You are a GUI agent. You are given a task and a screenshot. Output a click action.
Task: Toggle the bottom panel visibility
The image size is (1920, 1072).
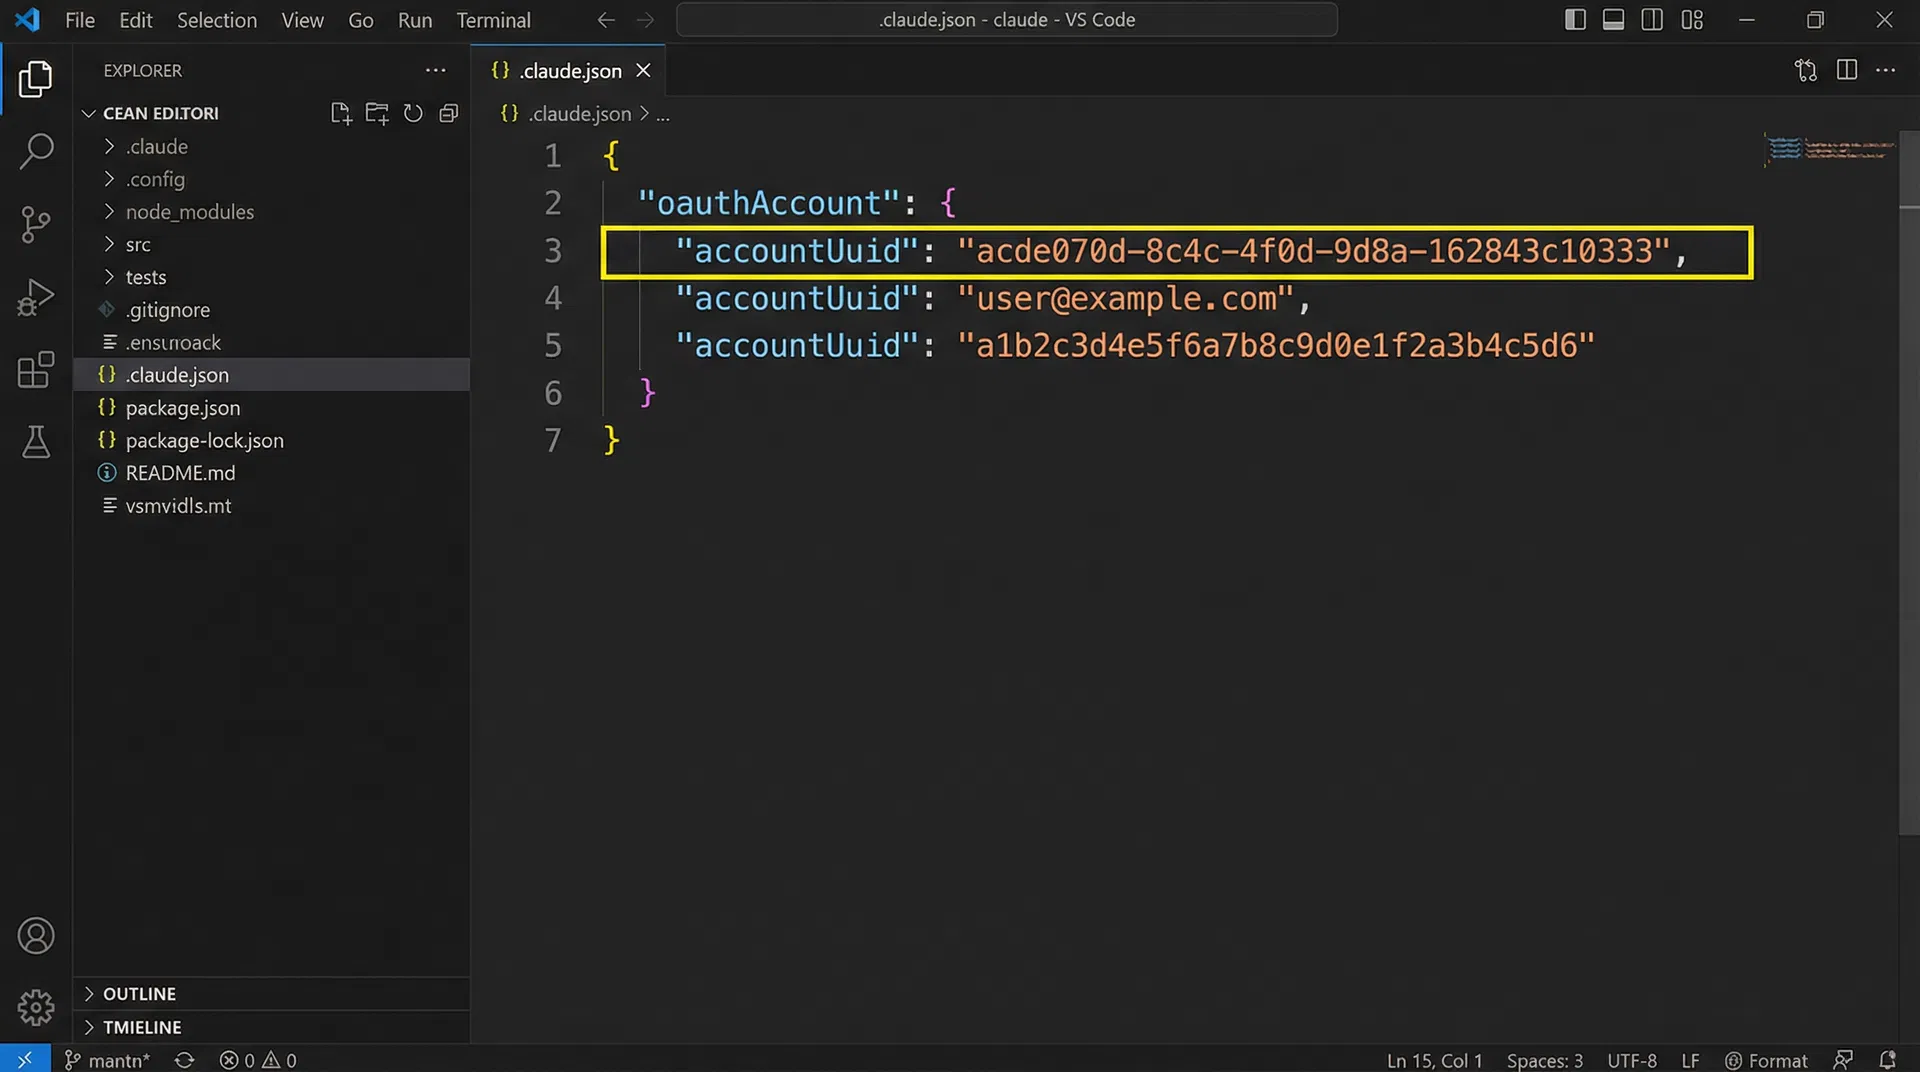(1613, 20)
